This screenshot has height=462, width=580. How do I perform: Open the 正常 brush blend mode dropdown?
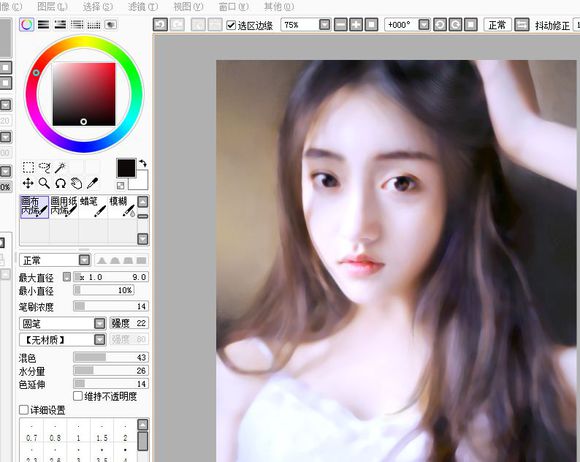click(x=84, y=260)
